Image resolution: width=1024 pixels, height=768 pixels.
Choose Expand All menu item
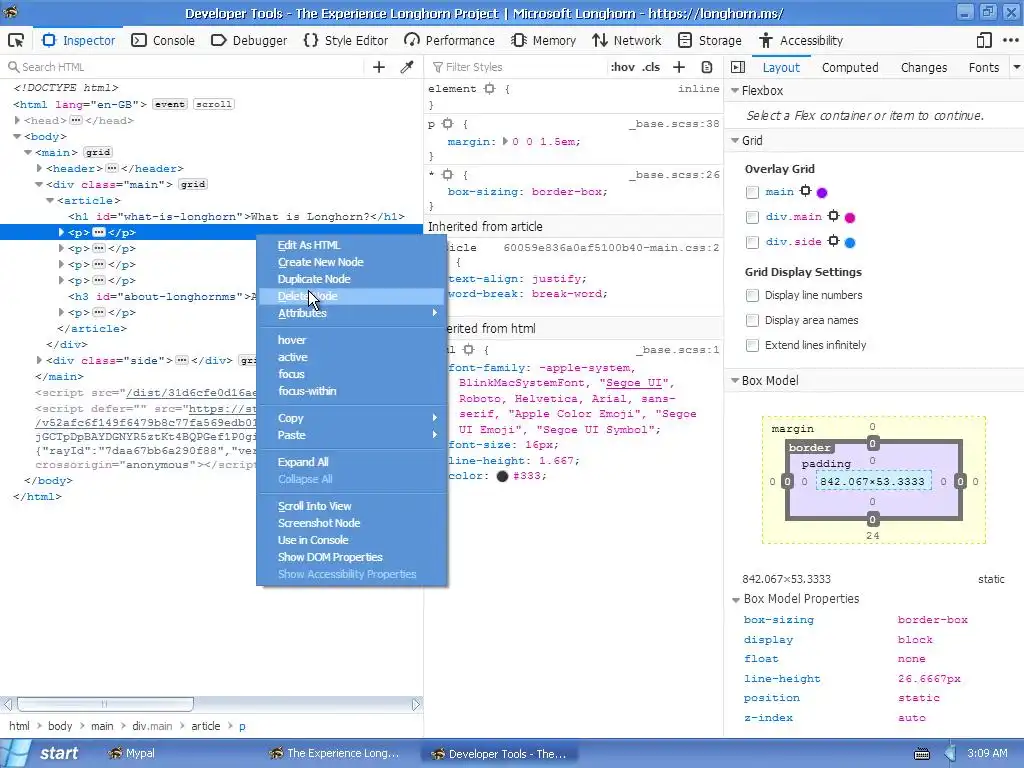click(x=351, y=462)
